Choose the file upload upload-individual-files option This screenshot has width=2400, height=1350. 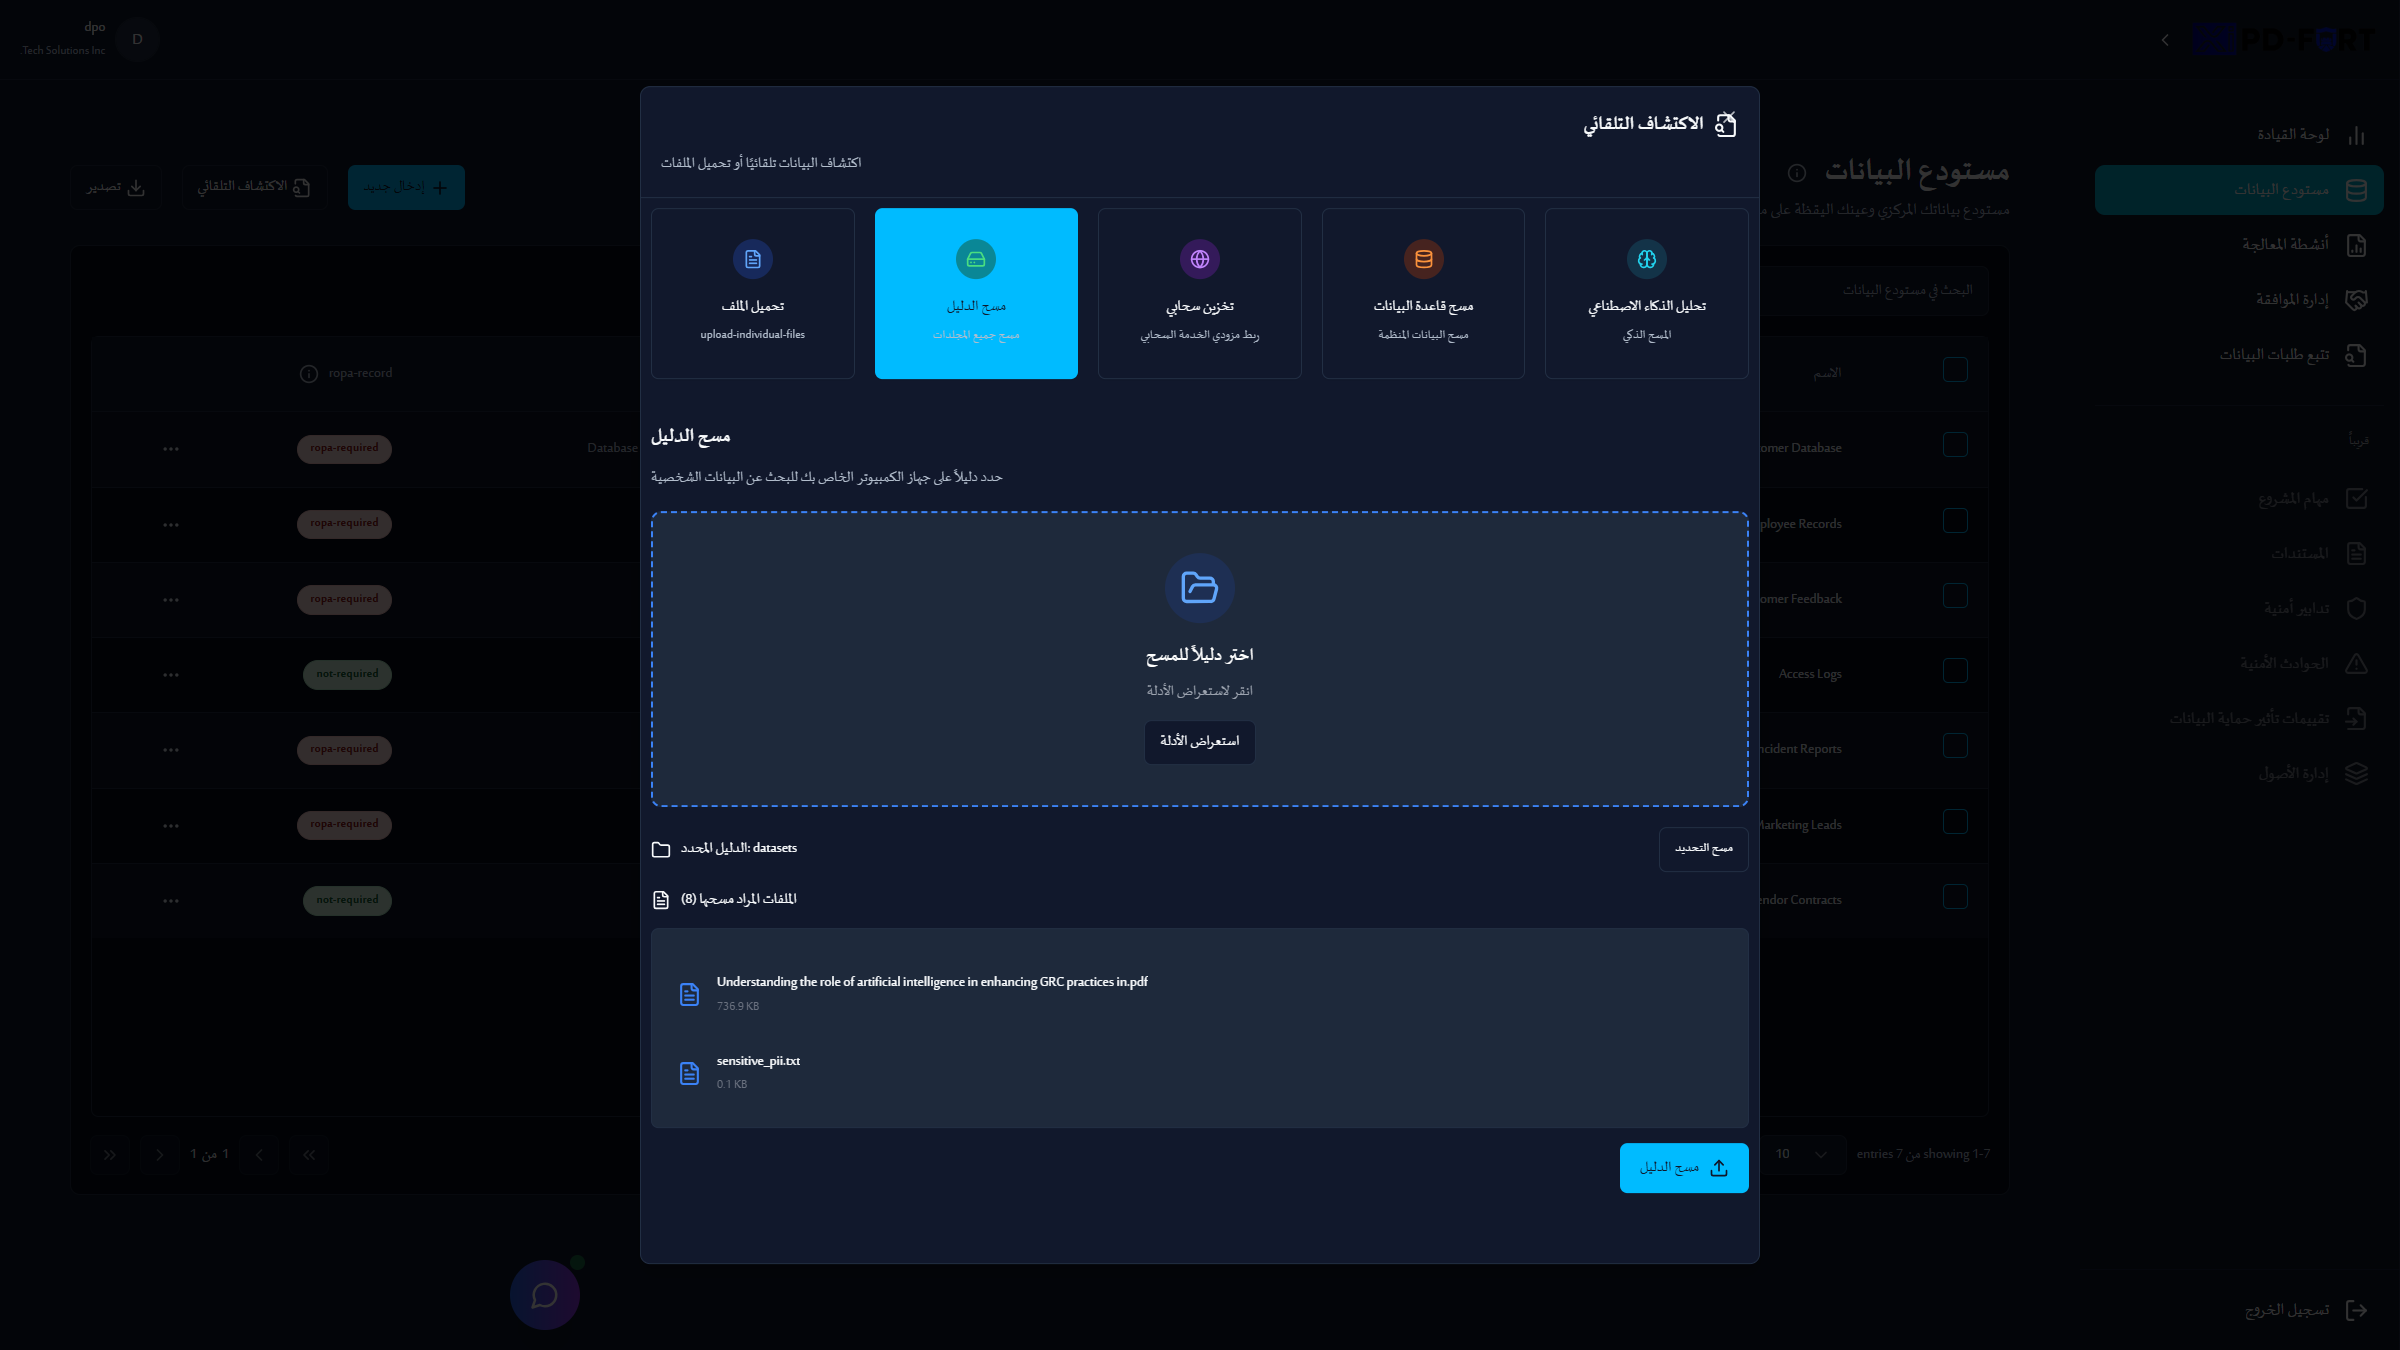click(x=753, y=293)
